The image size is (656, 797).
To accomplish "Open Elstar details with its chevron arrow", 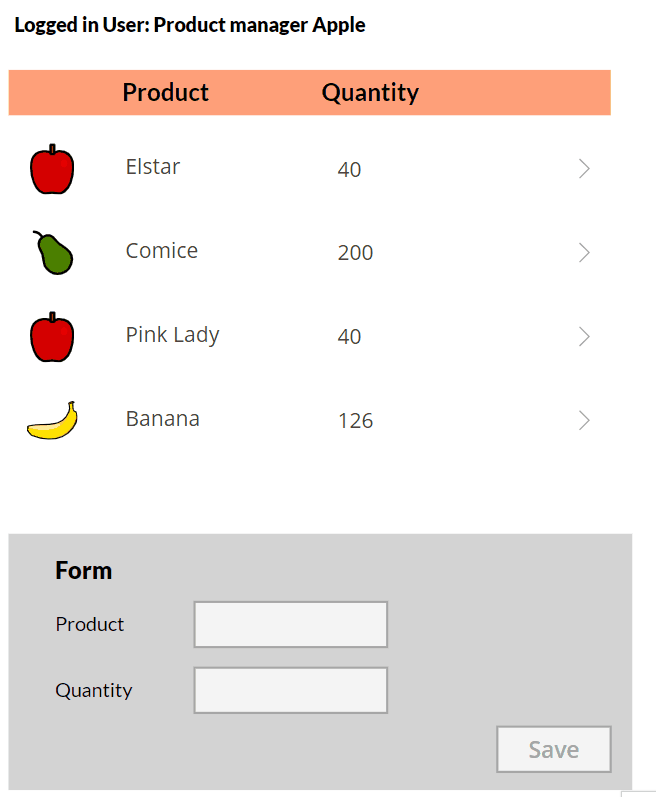I will click(584, 169).
